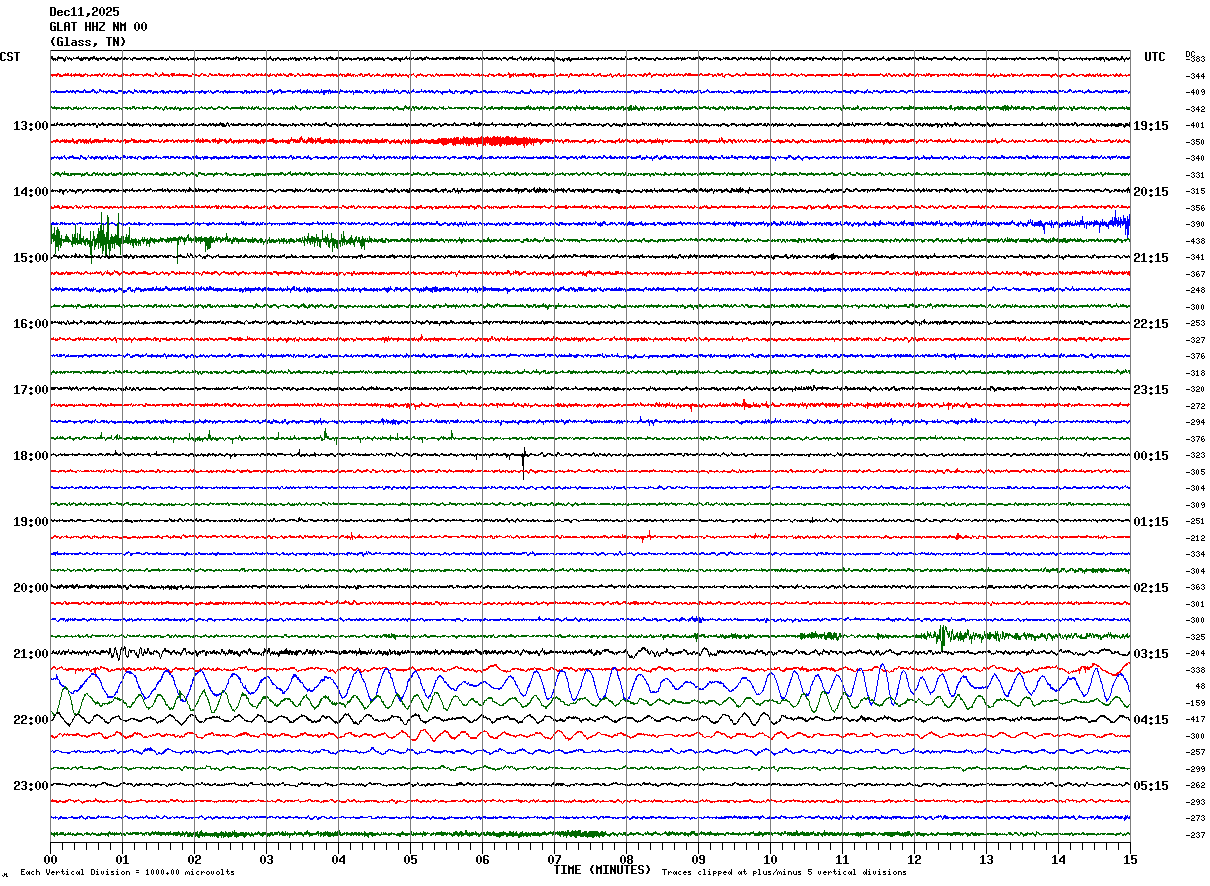Click the vertical division microvolts footer text

127,873
